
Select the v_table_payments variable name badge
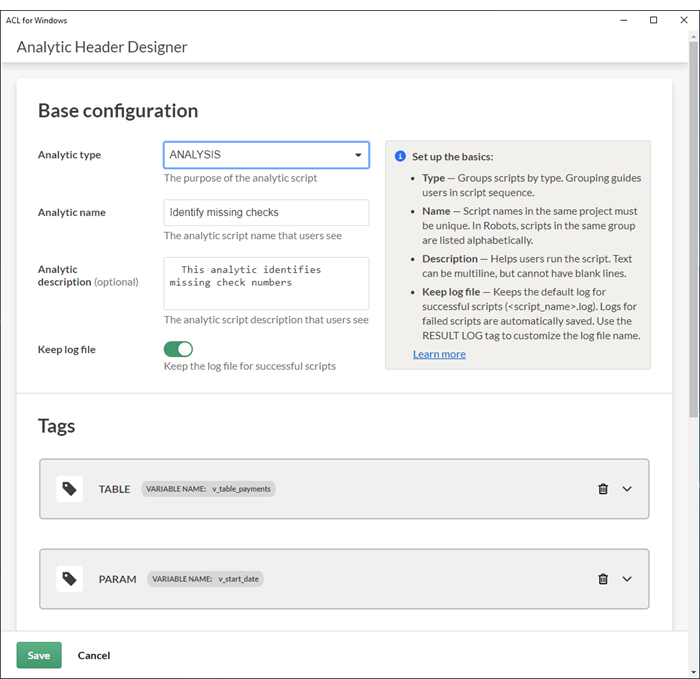click(208, 489)
